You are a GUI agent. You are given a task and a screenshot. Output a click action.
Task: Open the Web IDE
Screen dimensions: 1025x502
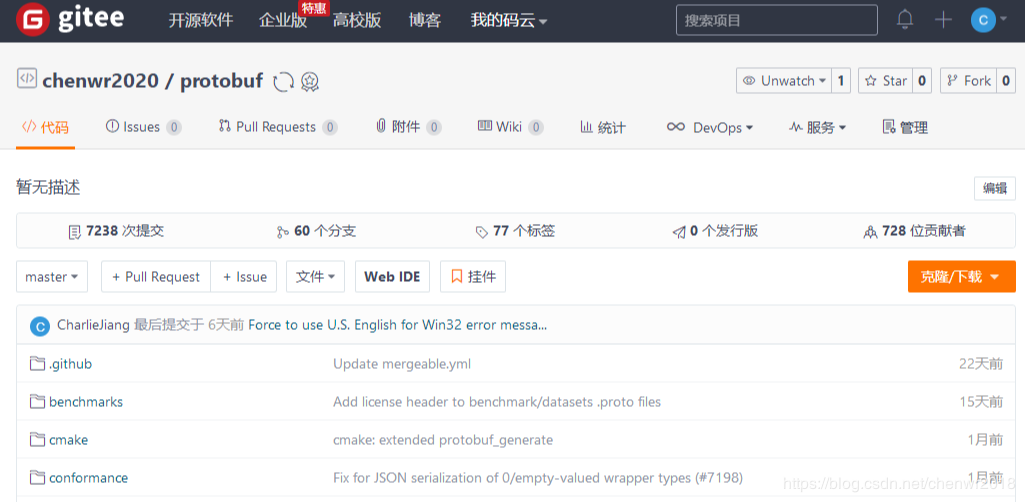click(x=392, y=276)
